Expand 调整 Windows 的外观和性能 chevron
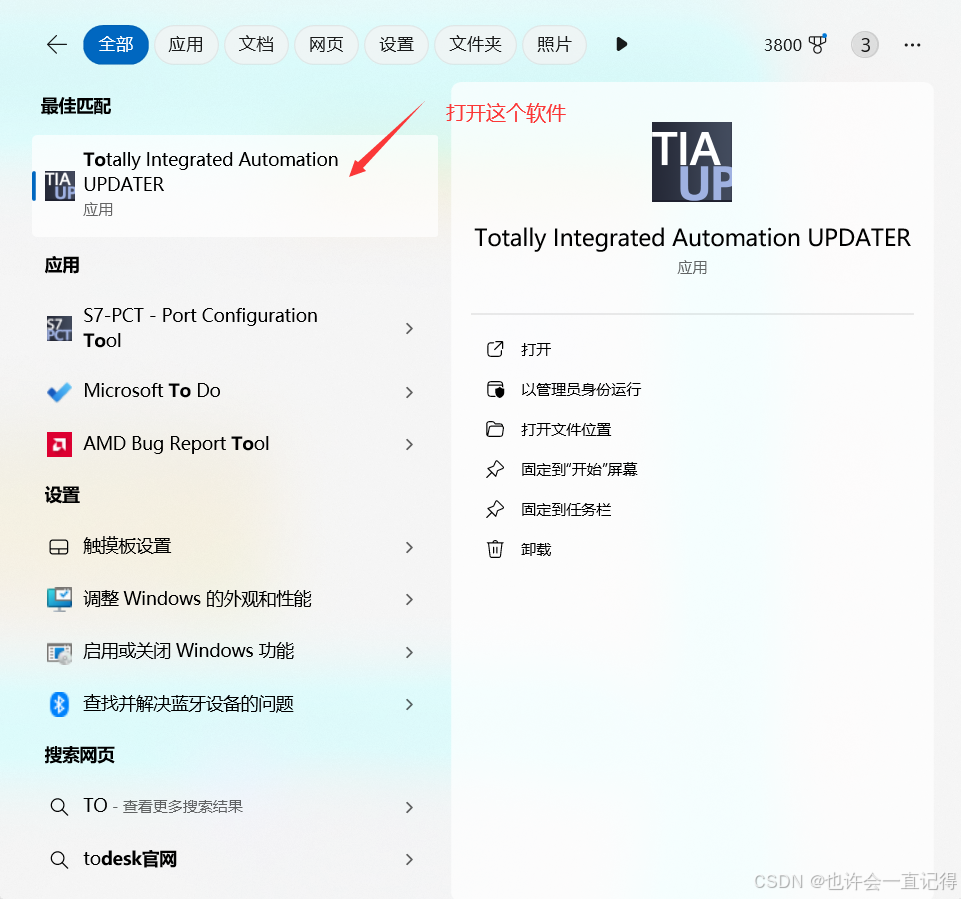This screenshot has width=961, height=899. (409, 599)
